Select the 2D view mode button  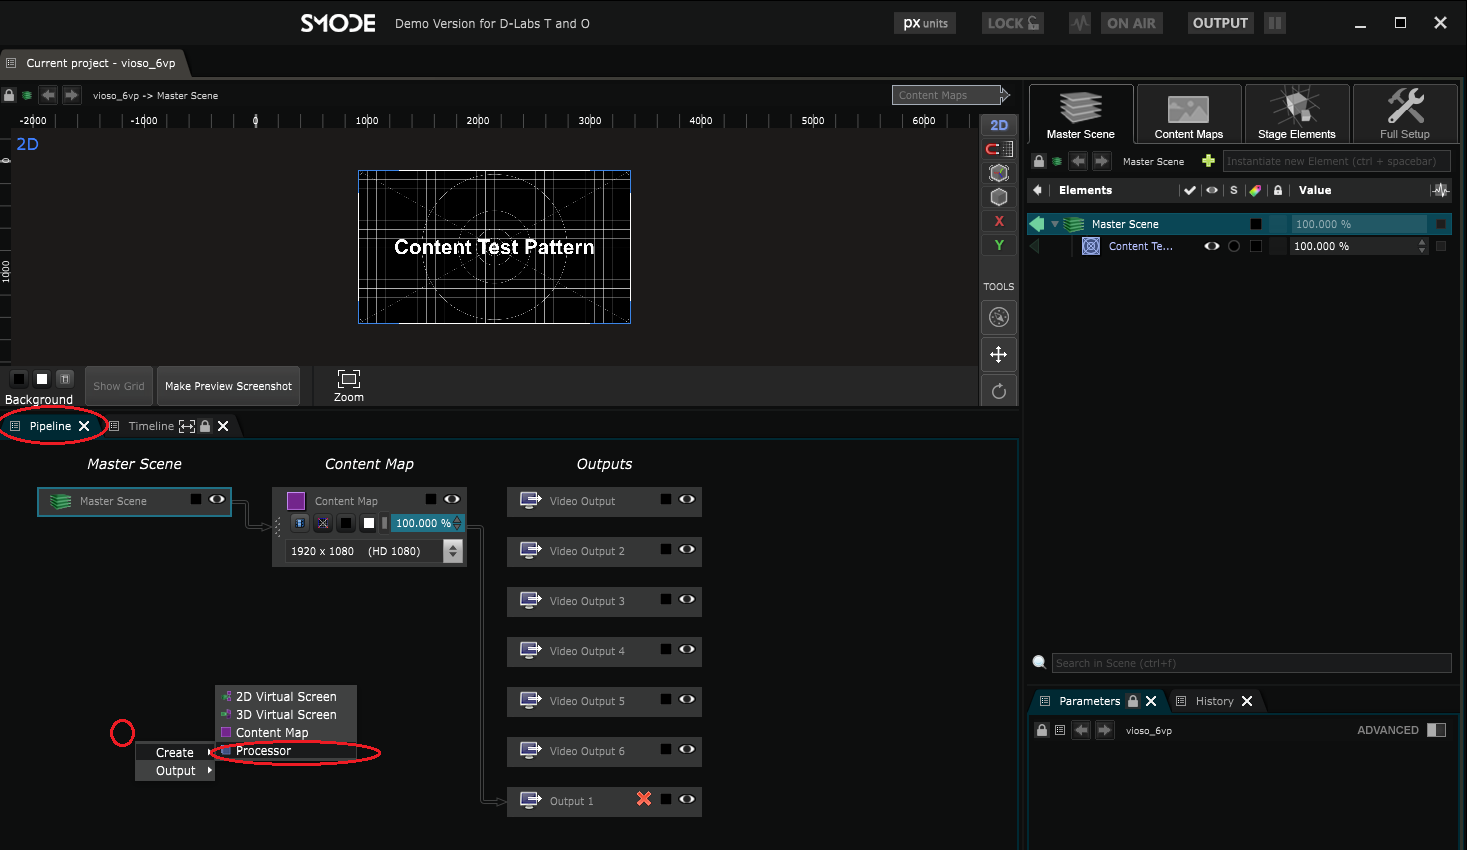pos(999,125)
